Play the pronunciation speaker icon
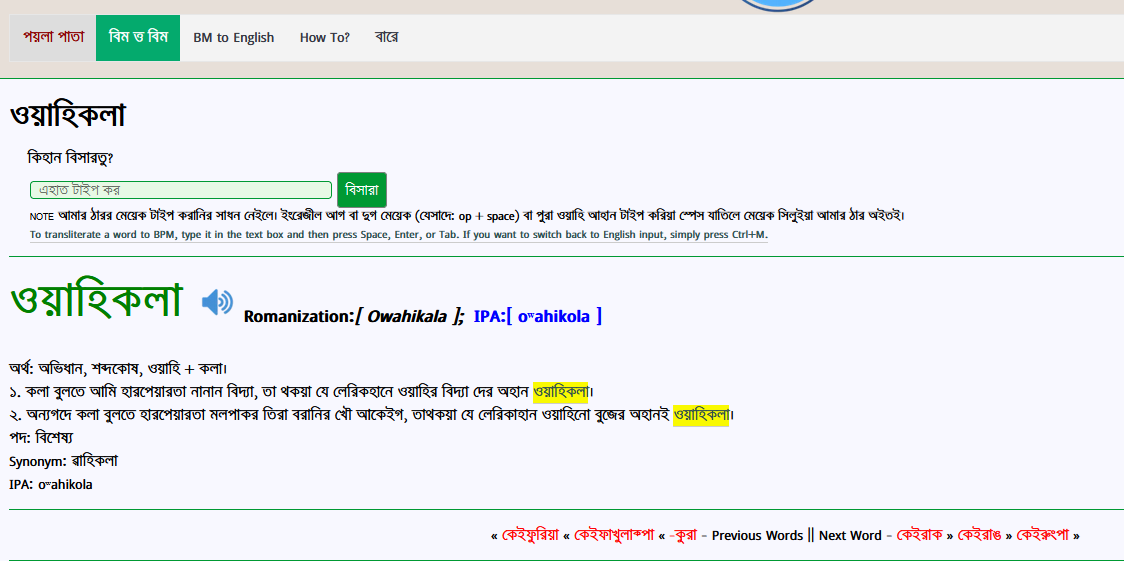1124x561 pixels. 217,302
